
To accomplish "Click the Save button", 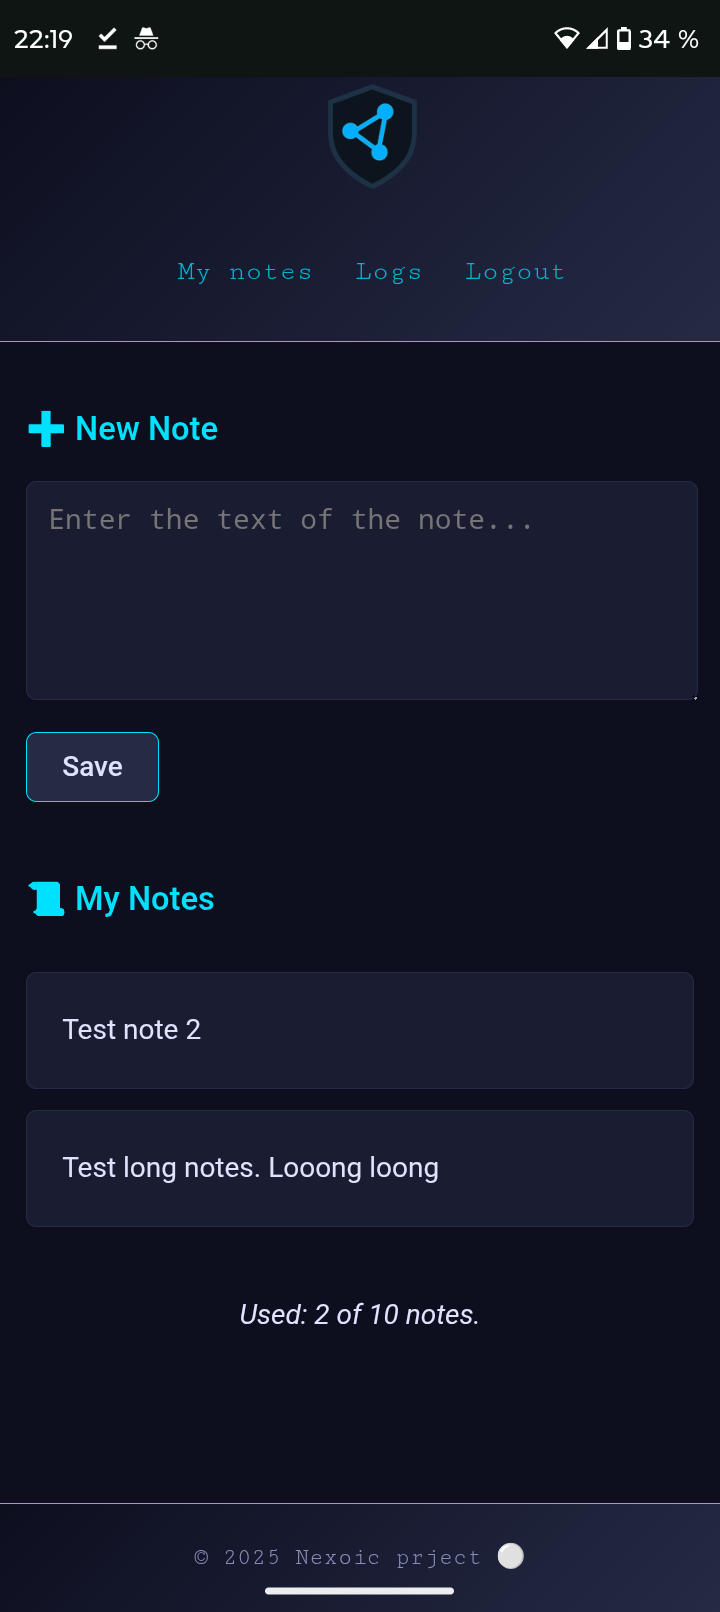I will pos(92,766).
